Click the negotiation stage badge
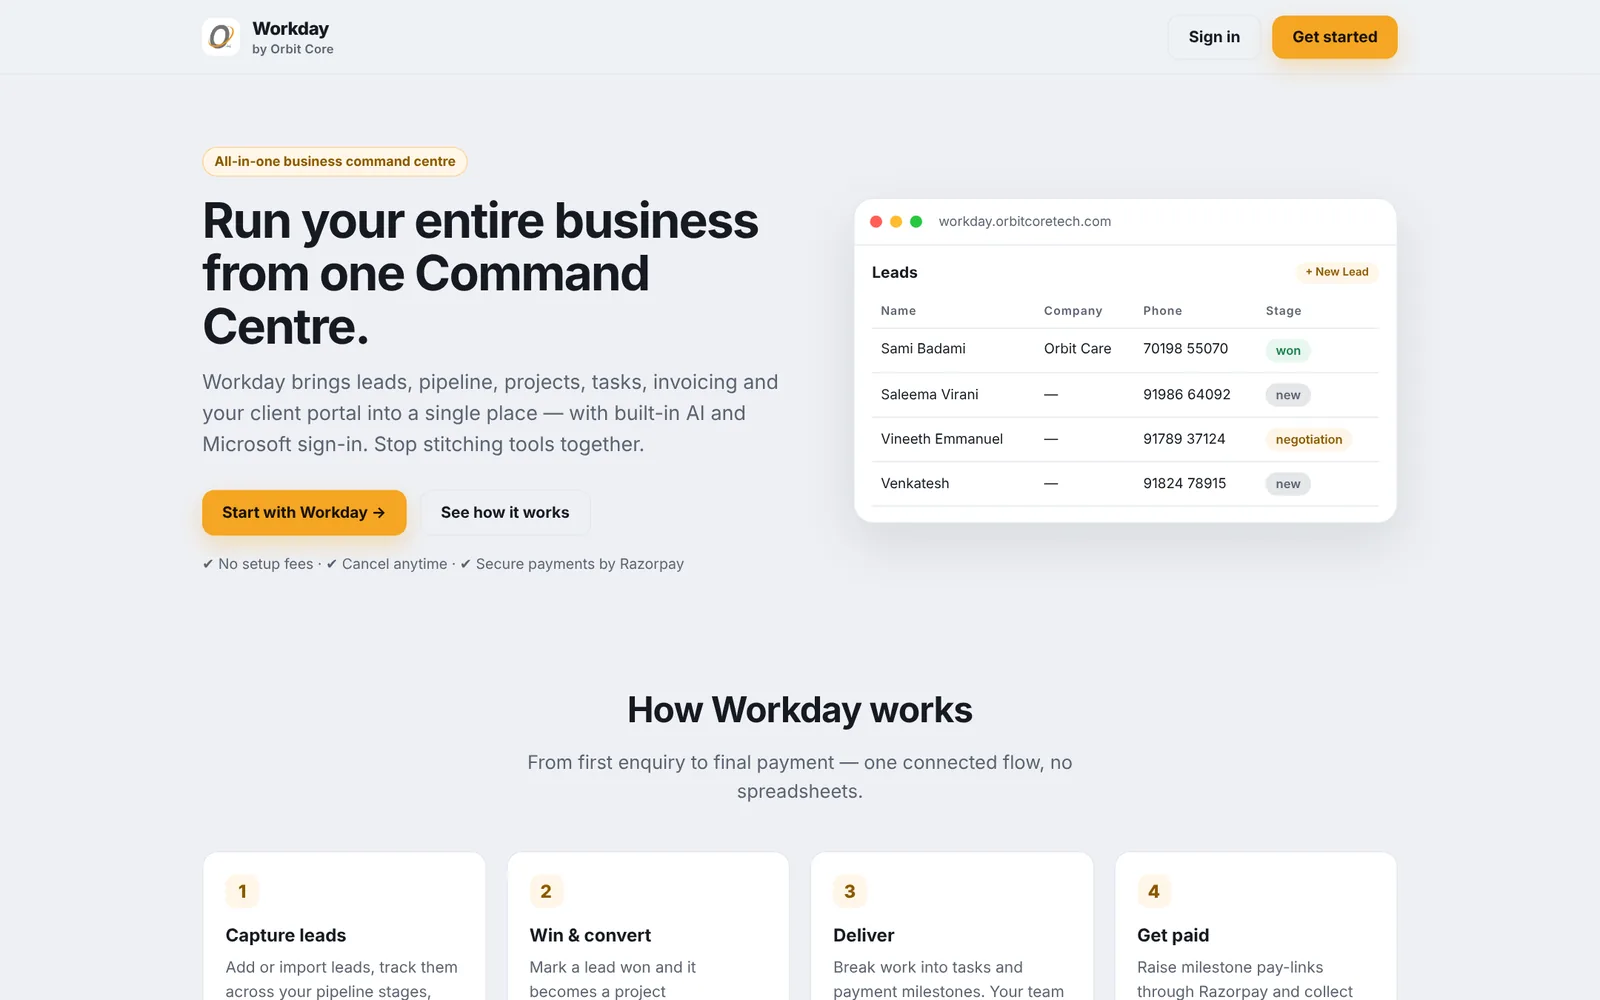Viewport: 1600px width, 1000px height. point(1308,440)
